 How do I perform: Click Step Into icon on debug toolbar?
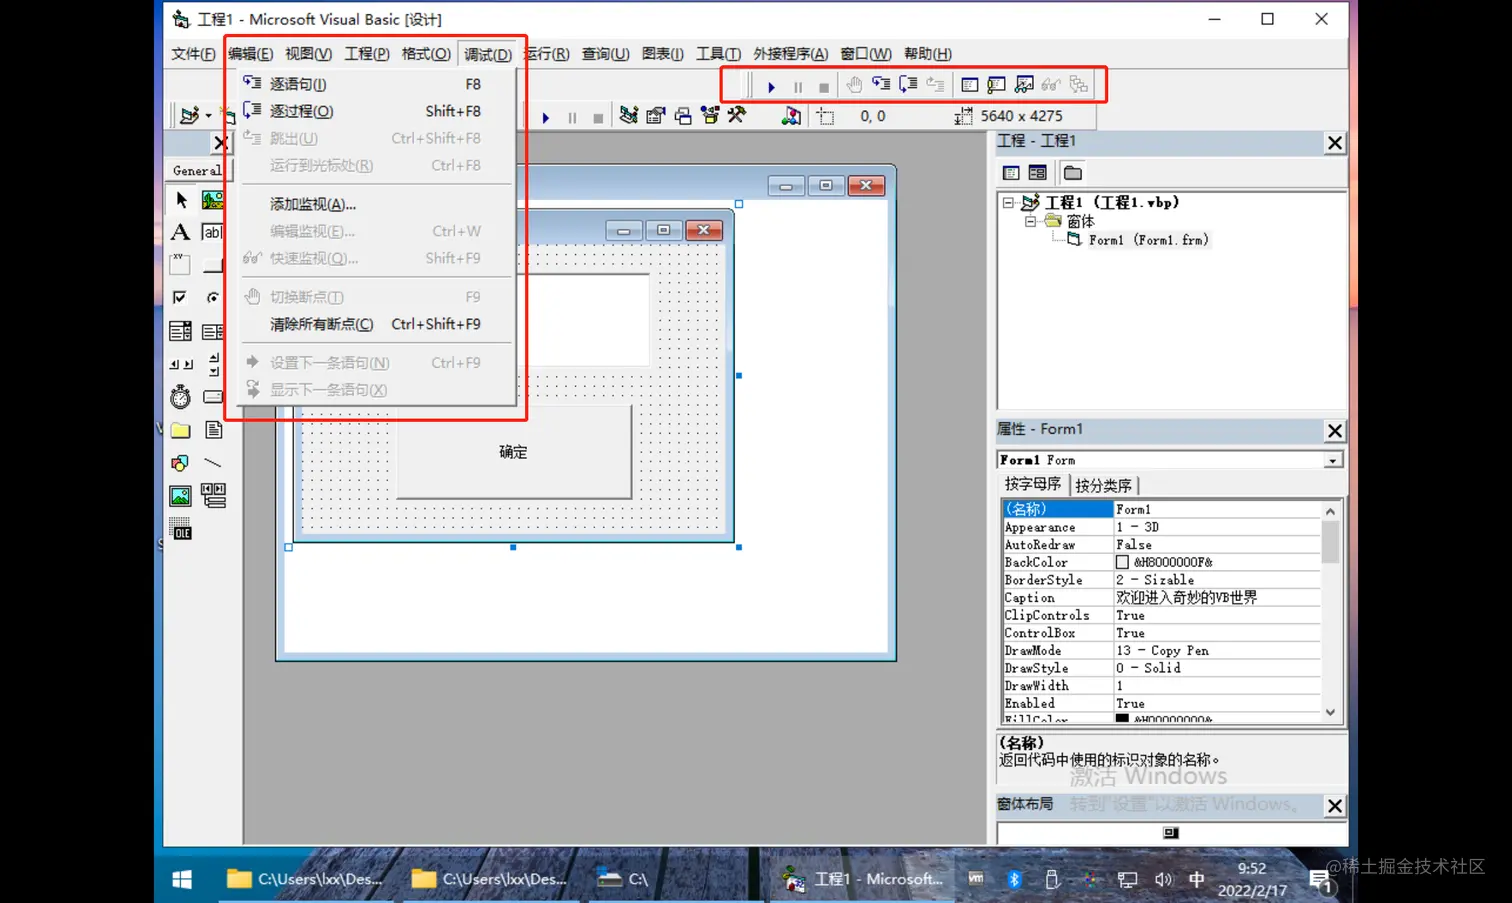[881, 85]
